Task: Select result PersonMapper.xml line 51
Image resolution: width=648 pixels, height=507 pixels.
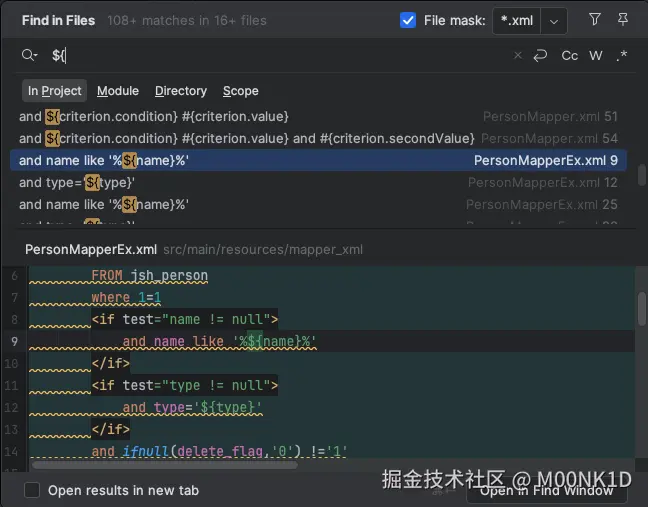Action: 318,117
